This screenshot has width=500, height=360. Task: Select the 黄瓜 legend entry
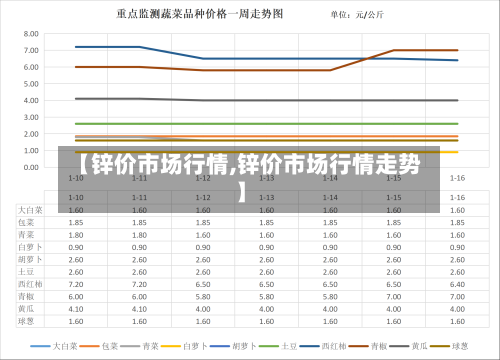(408, 346)
